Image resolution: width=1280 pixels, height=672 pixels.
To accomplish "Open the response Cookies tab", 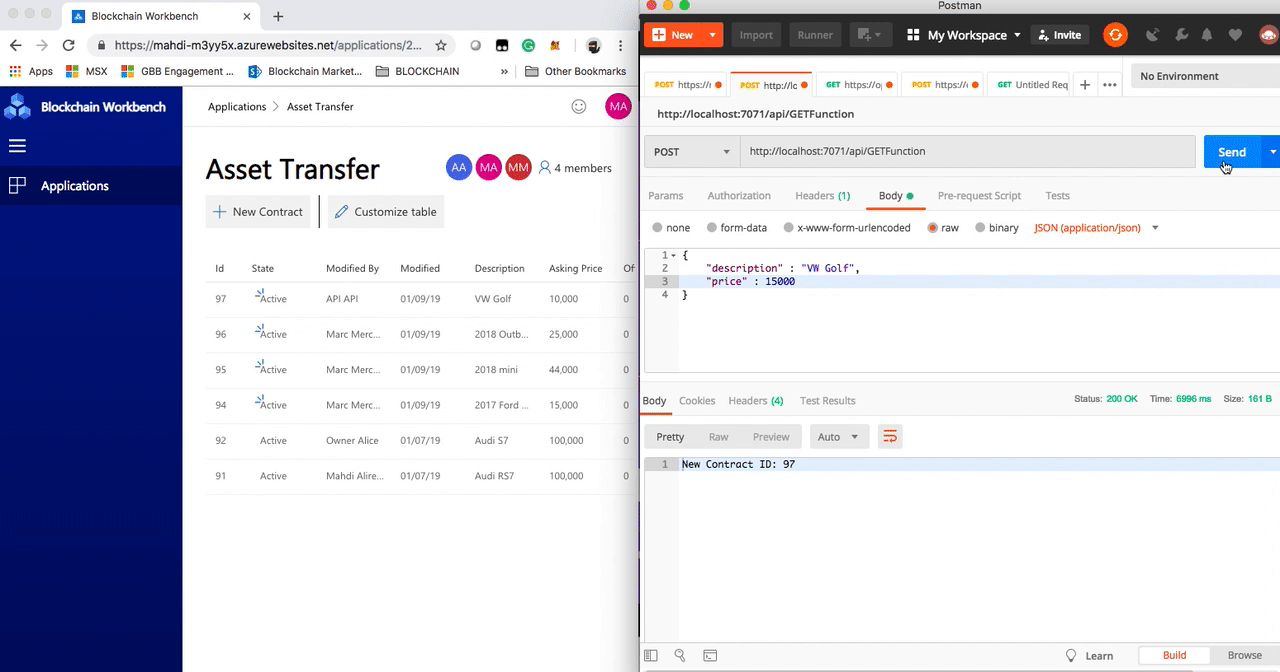I will (x=697, y=401).
